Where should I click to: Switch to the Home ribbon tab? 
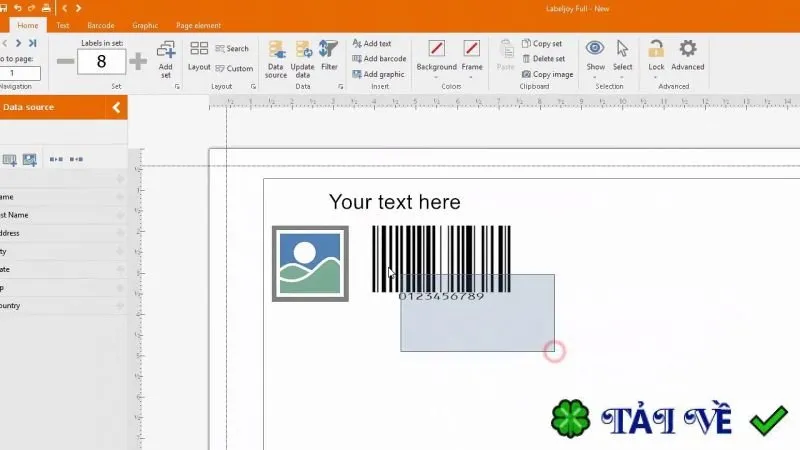coord(28,26)
